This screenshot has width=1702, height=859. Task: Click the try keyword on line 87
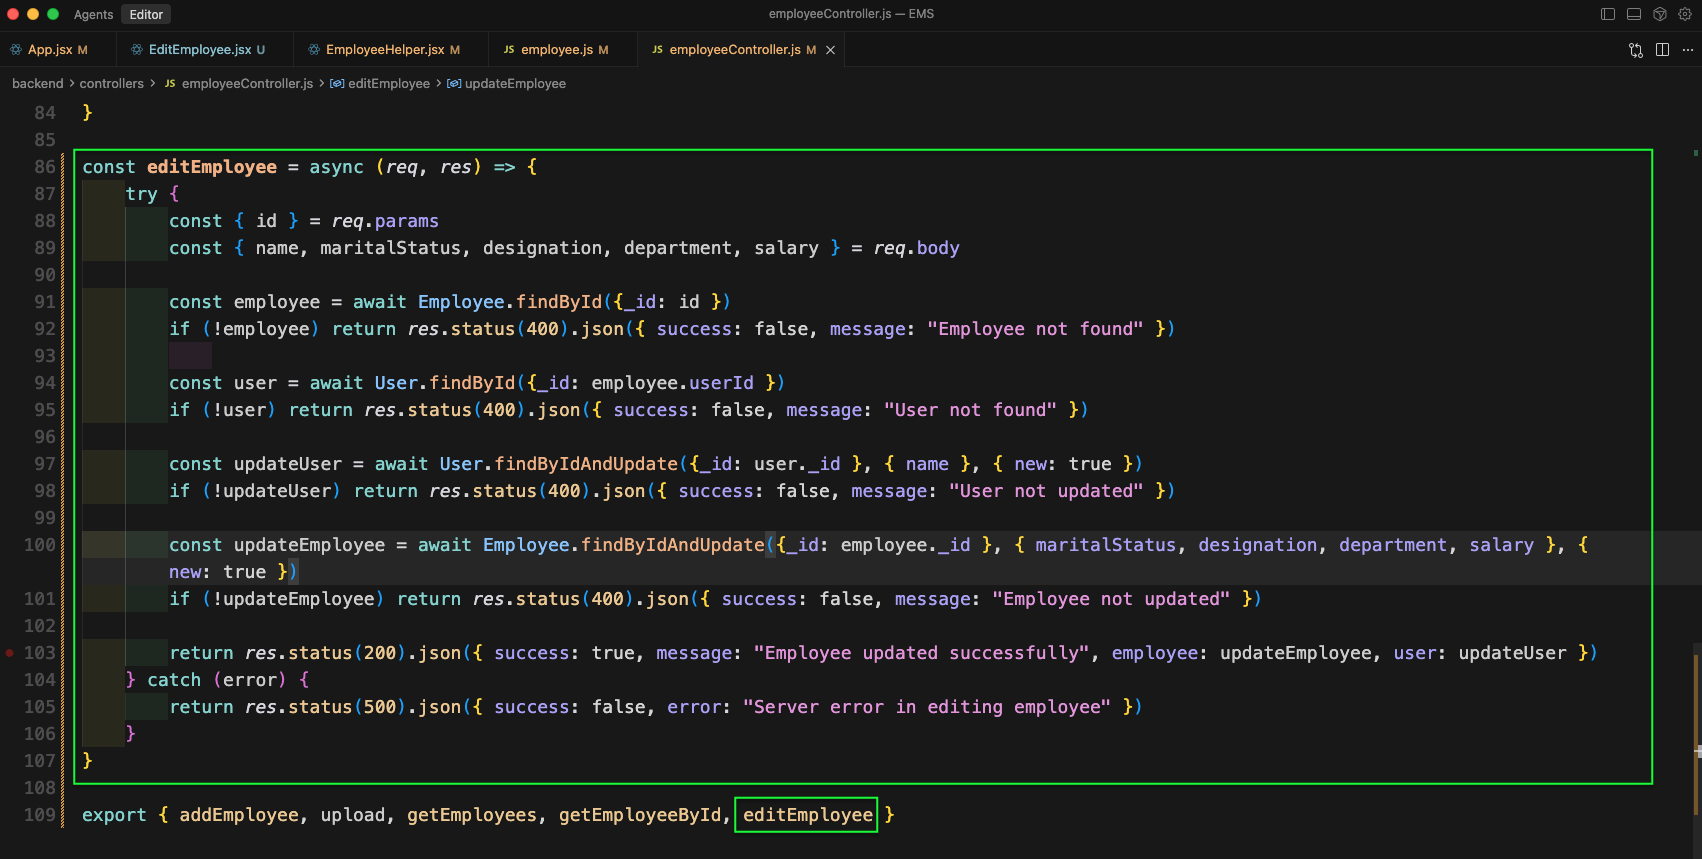(x=141, y=194)
